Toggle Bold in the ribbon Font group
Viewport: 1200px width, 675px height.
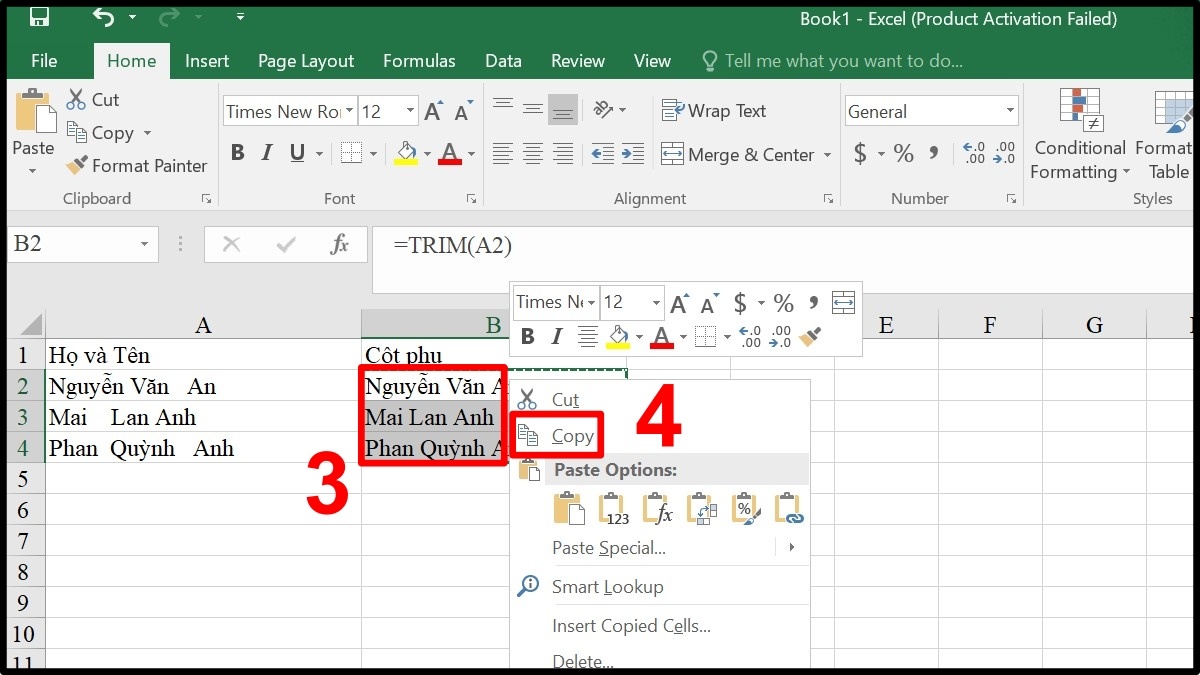(237, 154)
